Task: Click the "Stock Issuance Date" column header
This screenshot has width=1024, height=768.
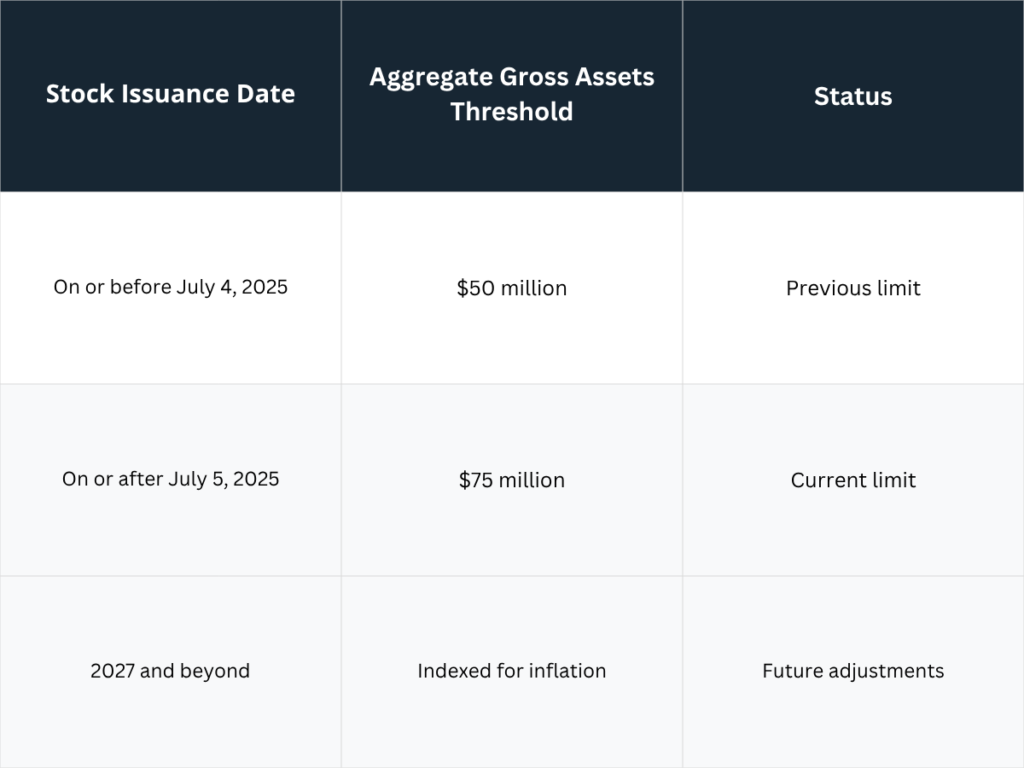Action: point(170,95)
